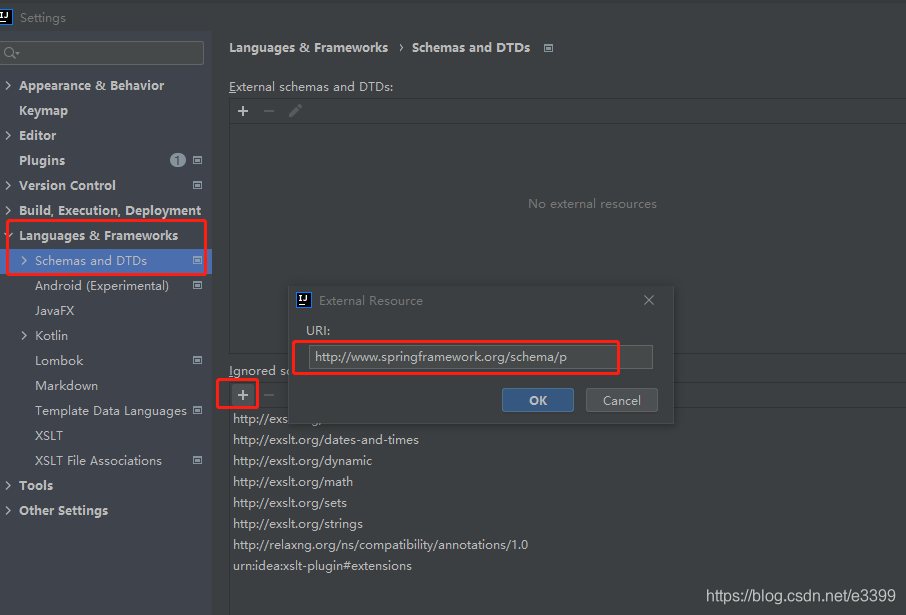Screen dimensions: 906x615
Task: Click Cancel in External Resource dialog
Action: 621,400
